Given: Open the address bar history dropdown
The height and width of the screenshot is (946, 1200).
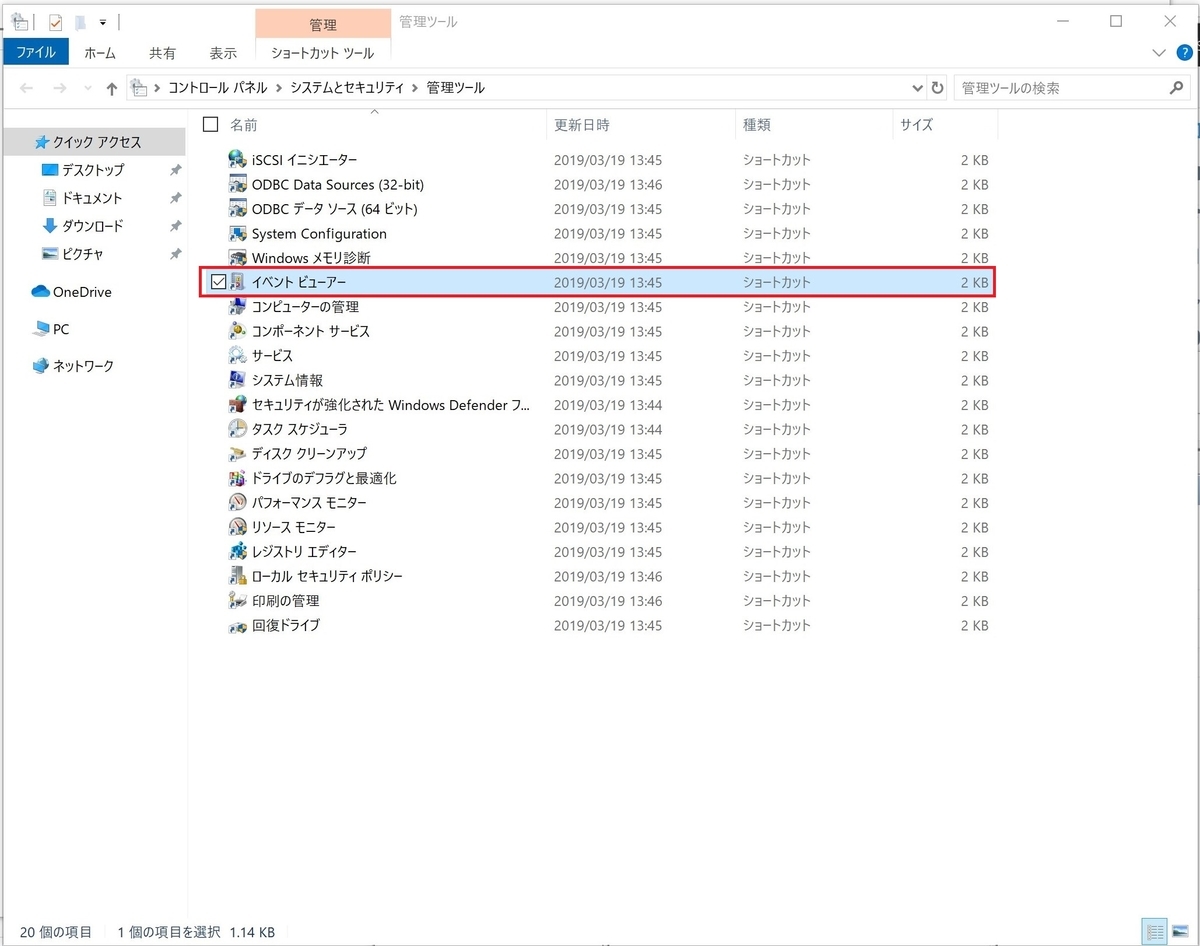Looking at the screenshot, I should [x=917, y=88].
